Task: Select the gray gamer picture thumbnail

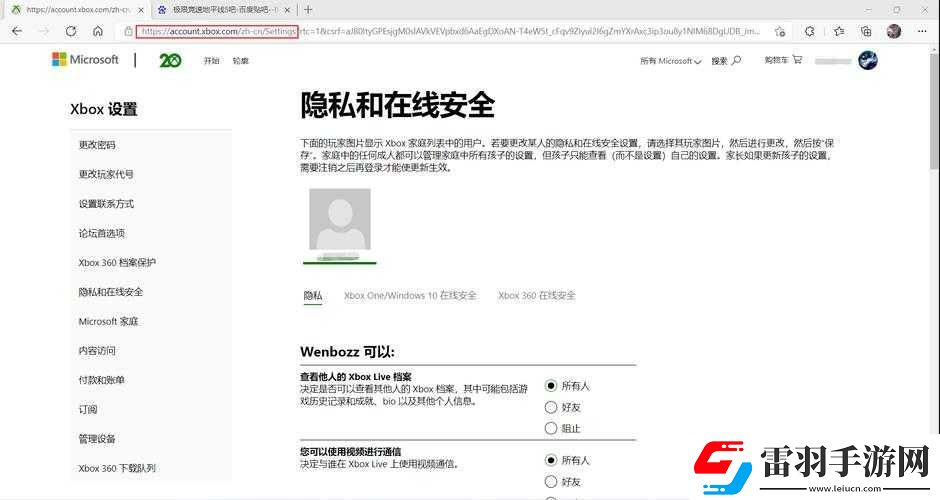Action: coord(340,219)
